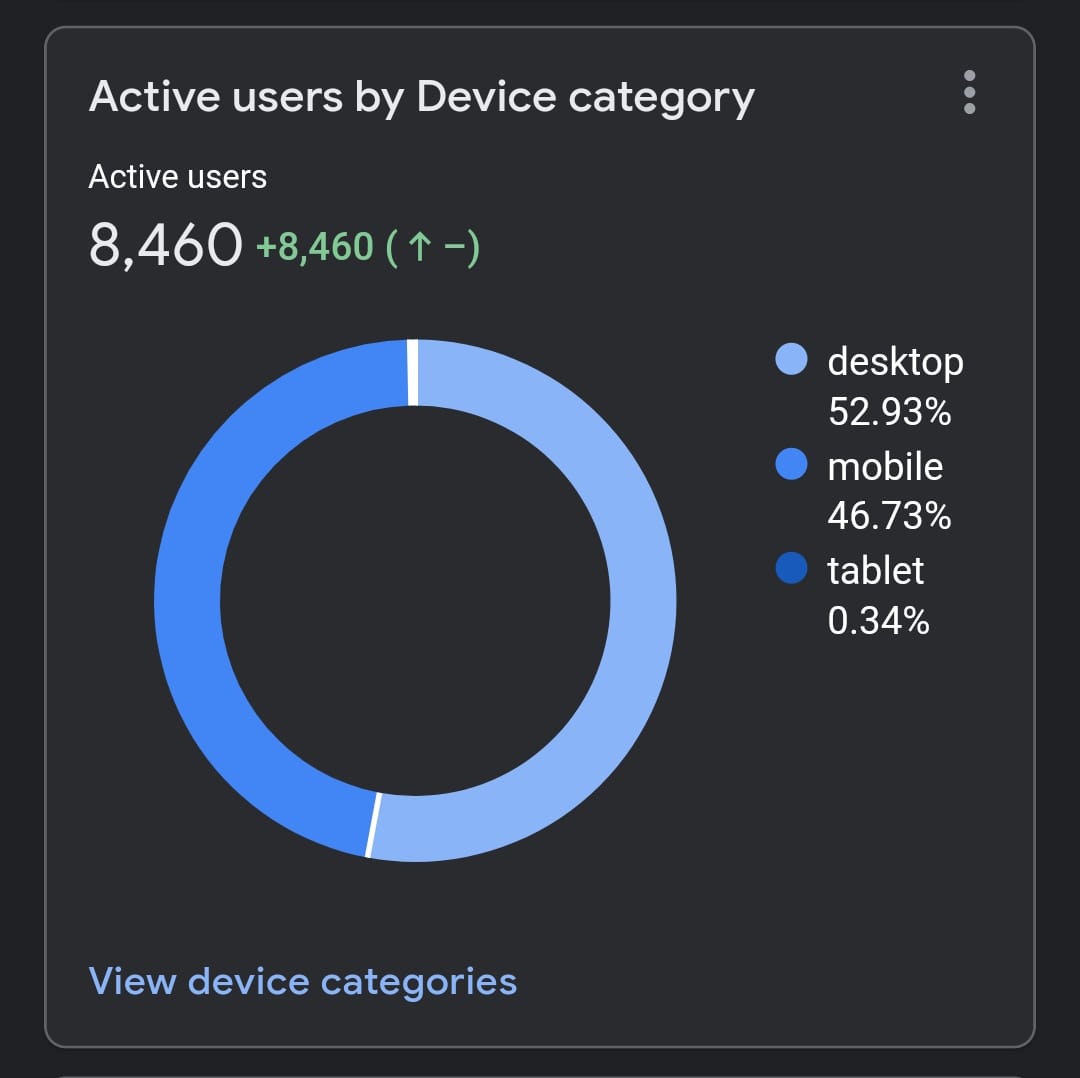The height and width of the screenshot is (1078, 1080).
Task: Click the white divider at top of donut
Action: point(413,373)
